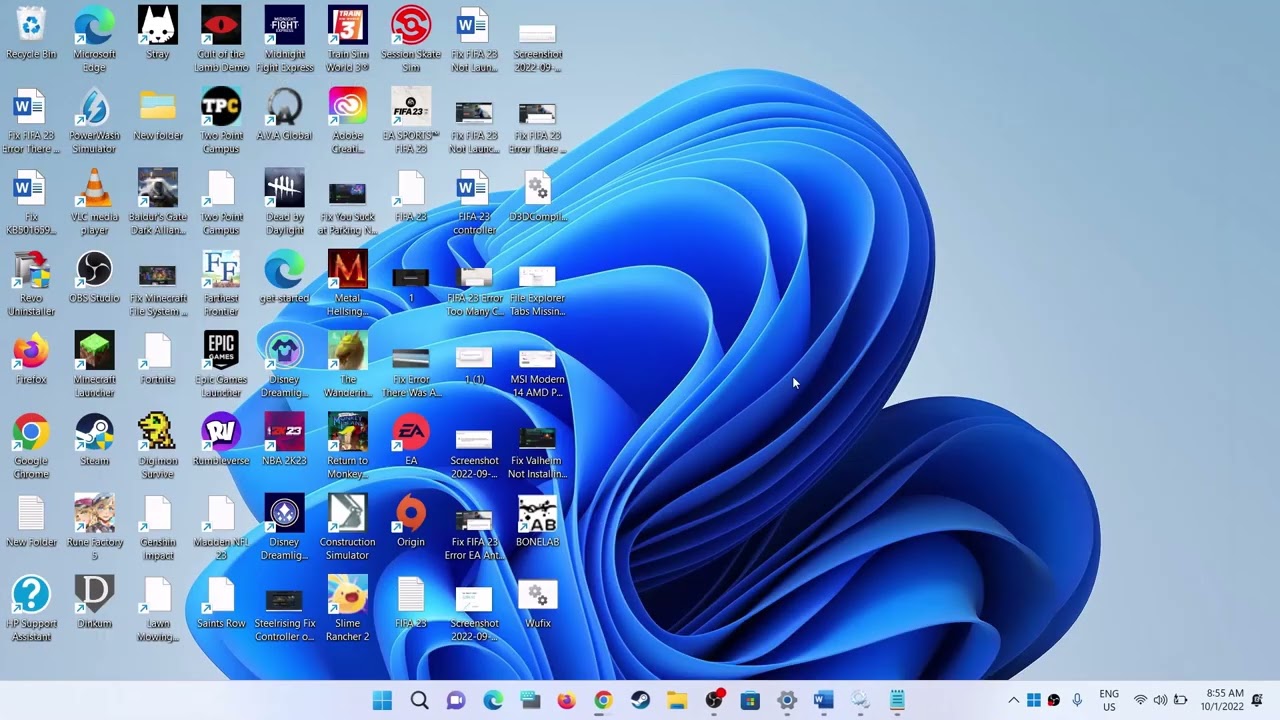Select the Farthest Frontier icon
This screenshot has height=720, width=1280.
pos(221,283)
